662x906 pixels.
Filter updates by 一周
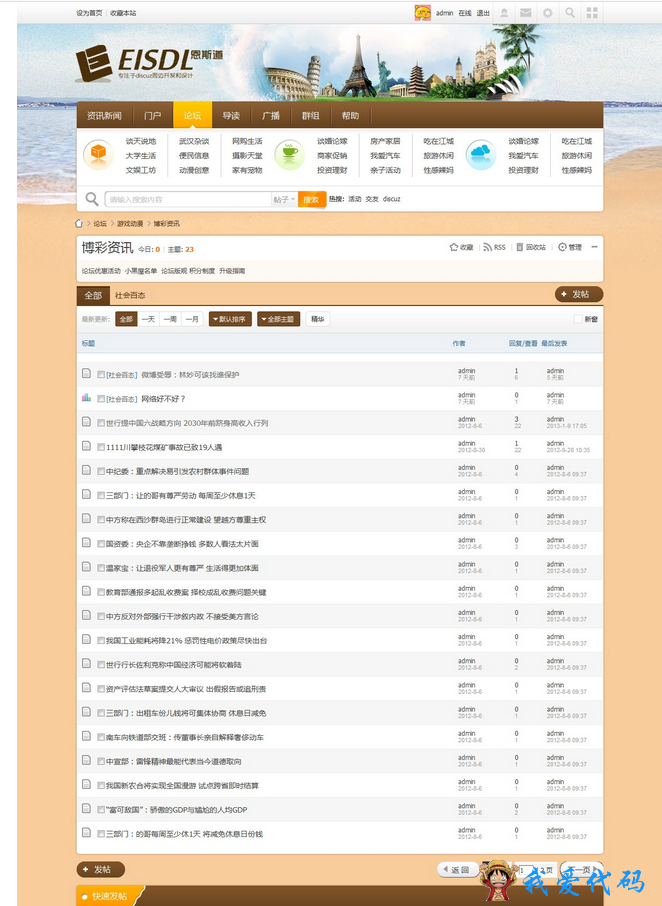click(x=170, y=319)
